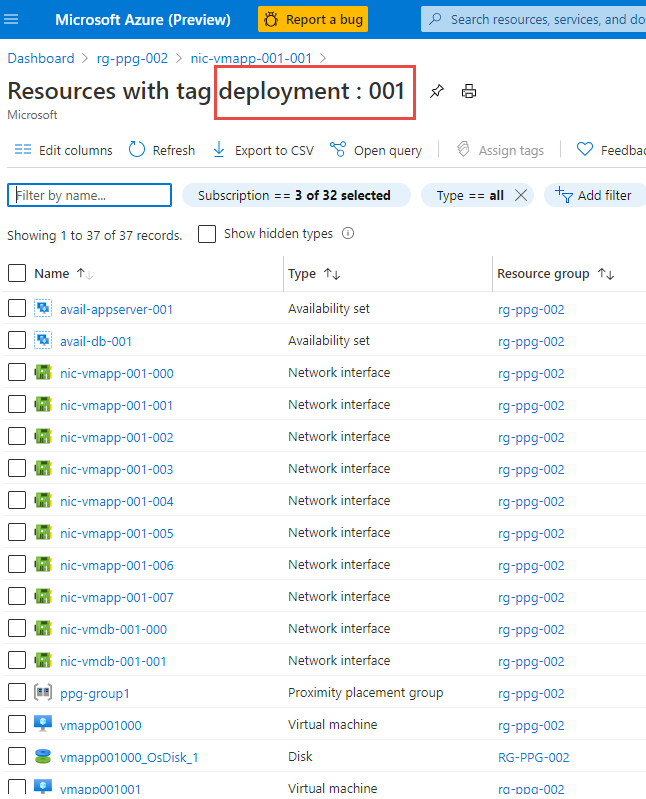The image size is (646, 799).
Task: Click Report a bug button
Action: 313,19
